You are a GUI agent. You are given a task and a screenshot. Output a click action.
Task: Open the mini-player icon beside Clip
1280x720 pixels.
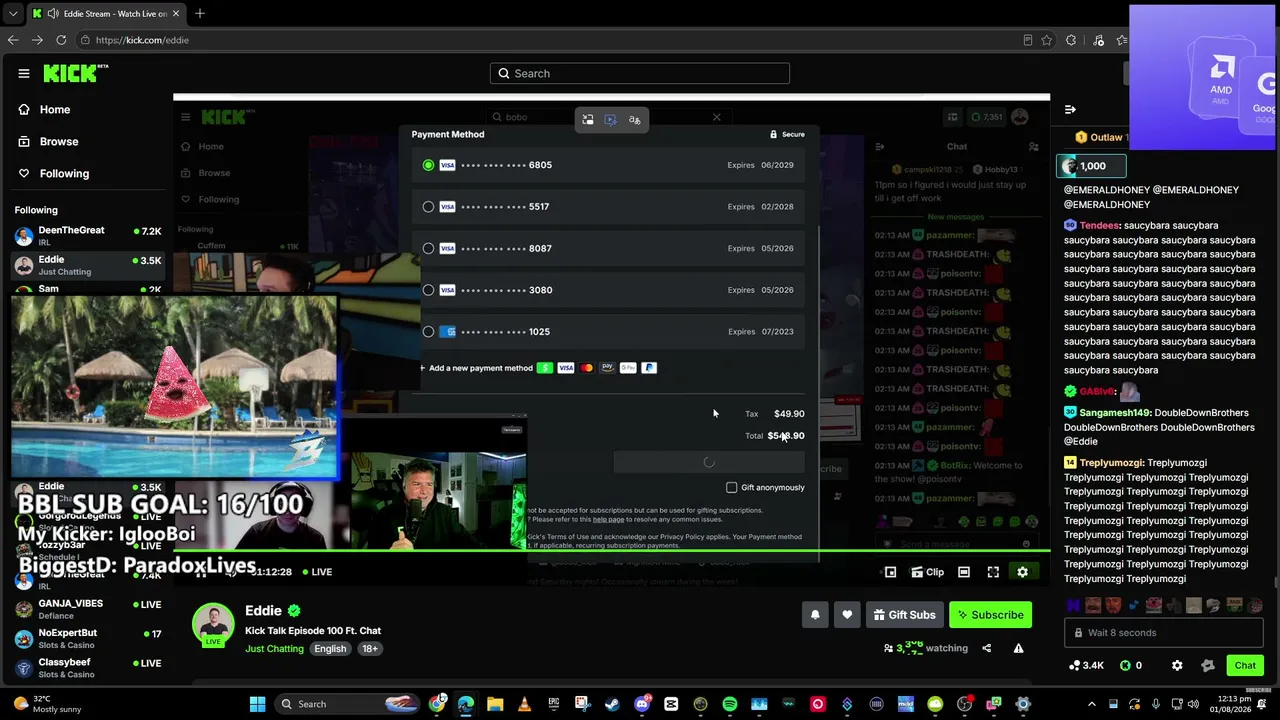(x=890, y=572)
